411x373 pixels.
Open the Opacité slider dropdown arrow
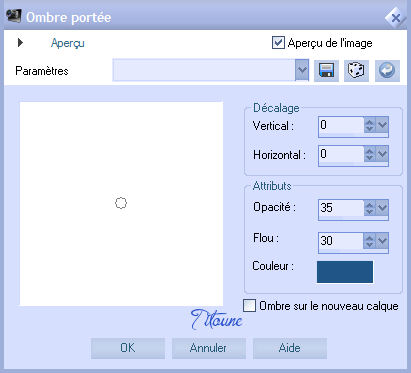(x=382, y=208)
